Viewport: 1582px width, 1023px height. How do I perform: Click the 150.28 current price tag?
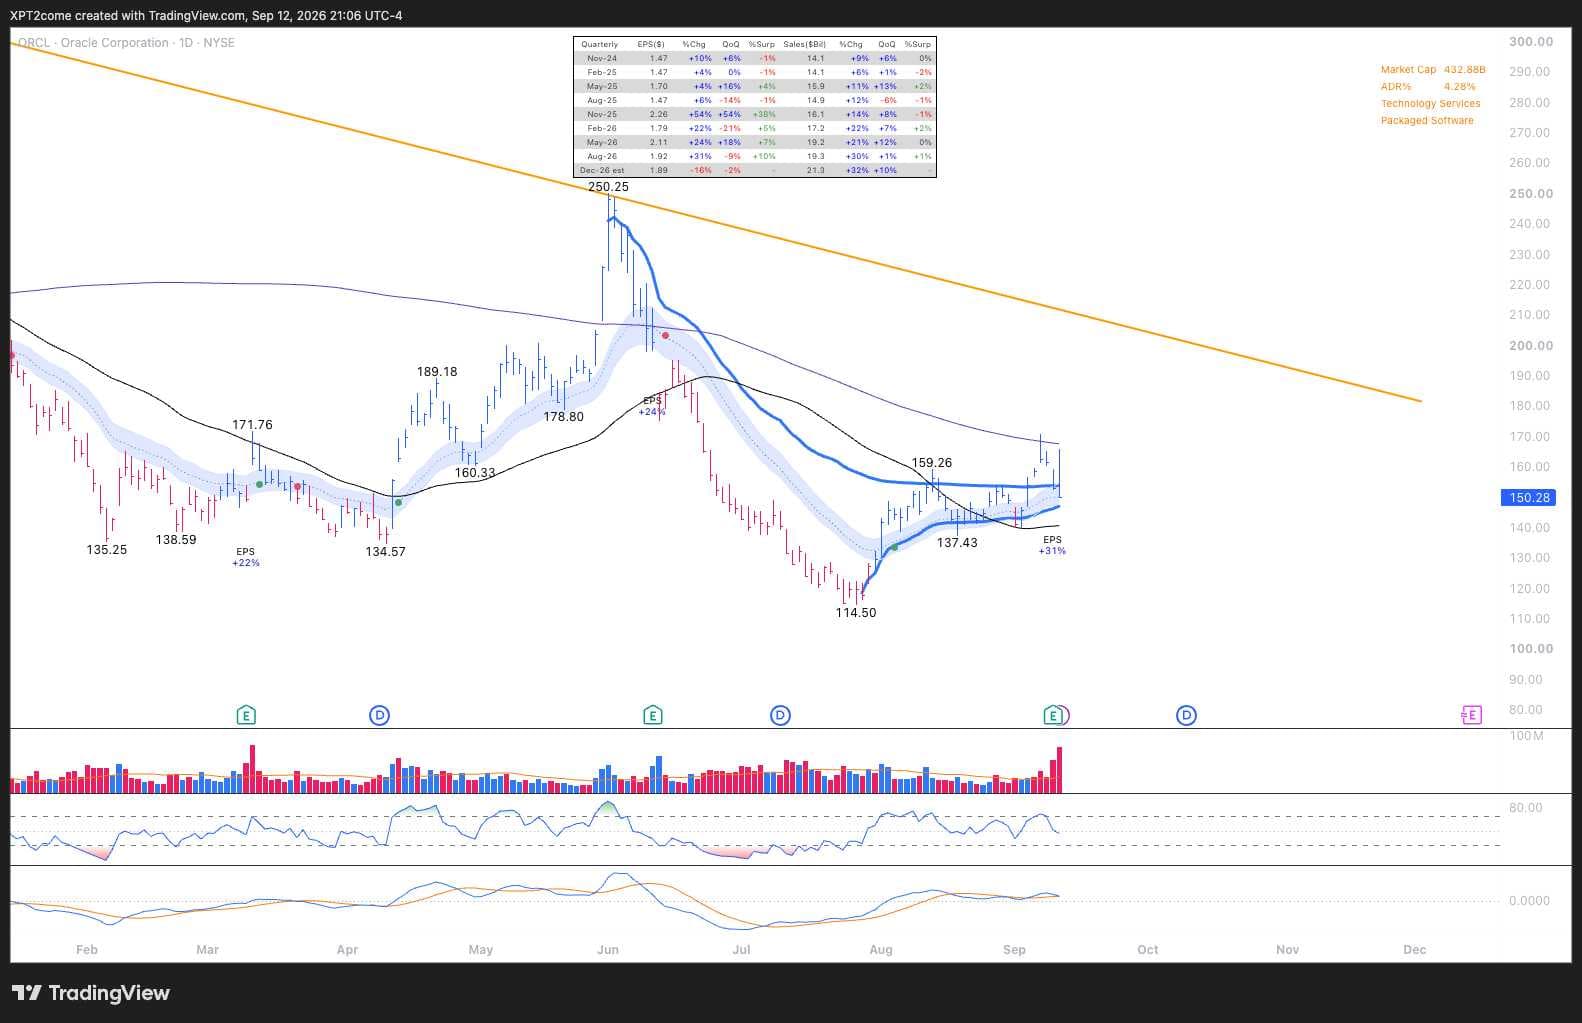[x=1528, y=498]
